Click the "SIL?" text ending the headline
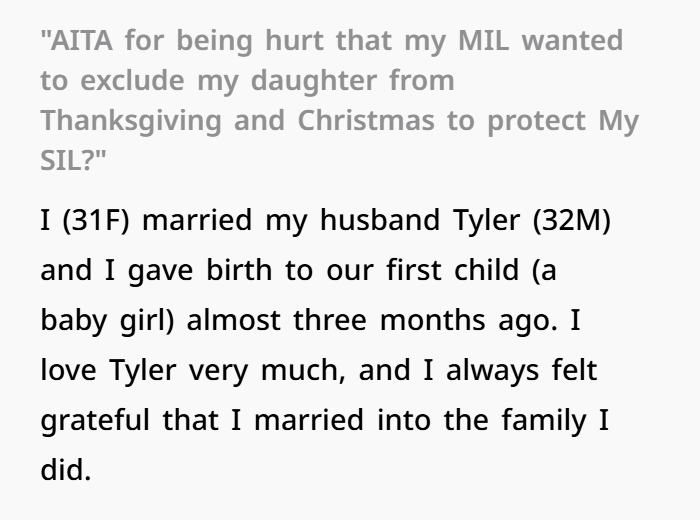Viewport: 700px width, 520px height. coord(68,160)
